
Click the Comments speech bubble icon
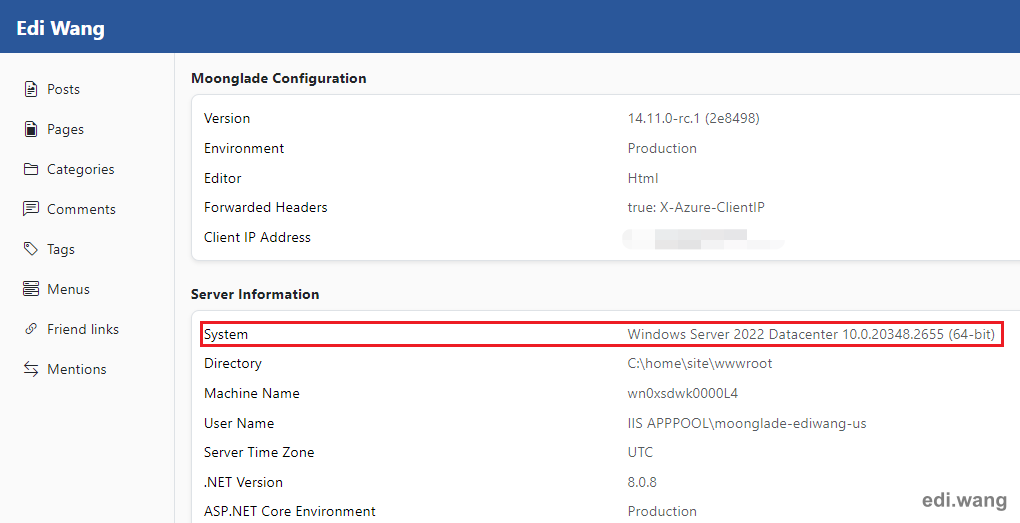click(31, 209)
